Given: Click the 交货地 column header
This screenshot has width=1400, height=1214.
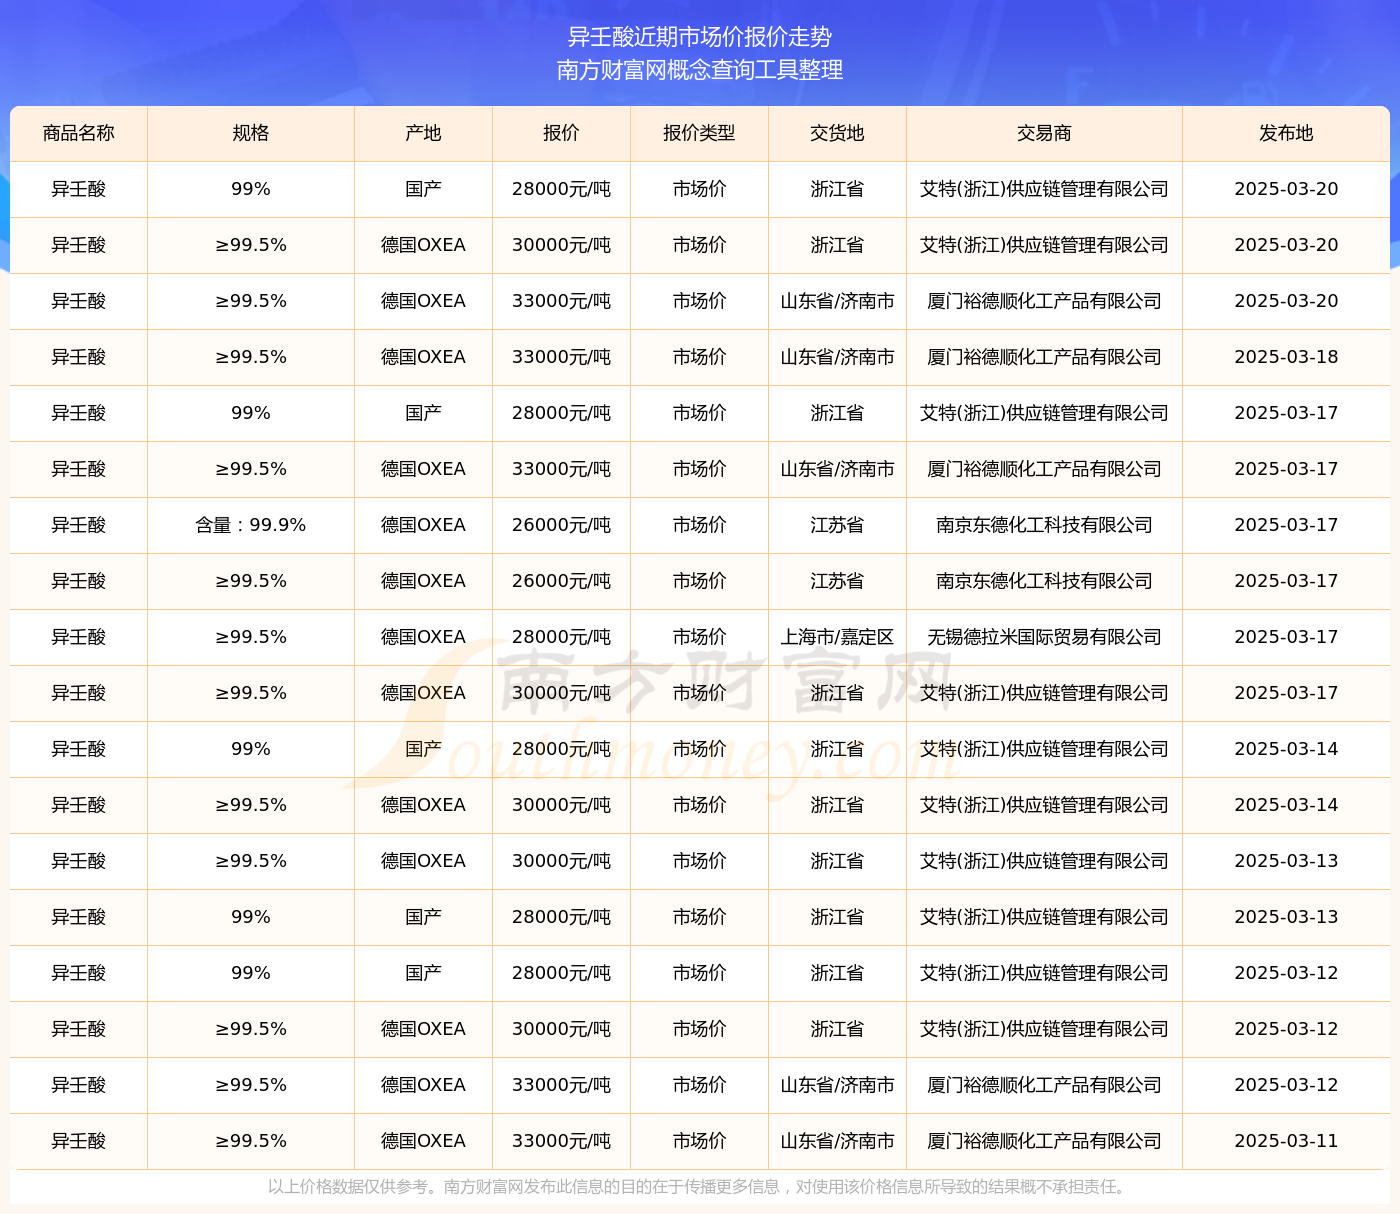Looking at the screenshot, I should (837, 133).
